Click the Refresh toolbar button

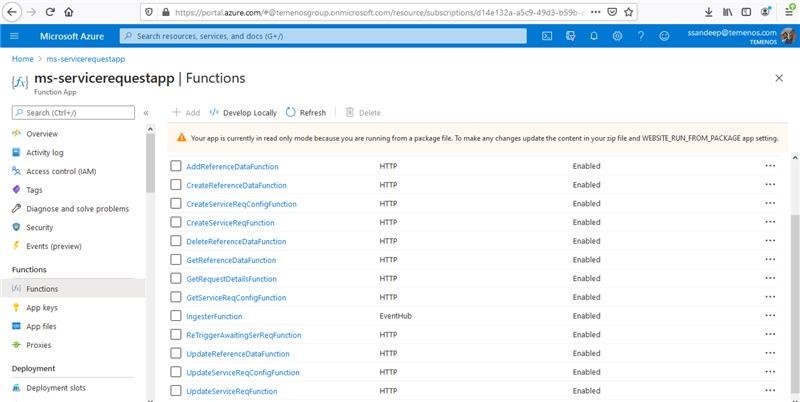click(x=305, y=113)
